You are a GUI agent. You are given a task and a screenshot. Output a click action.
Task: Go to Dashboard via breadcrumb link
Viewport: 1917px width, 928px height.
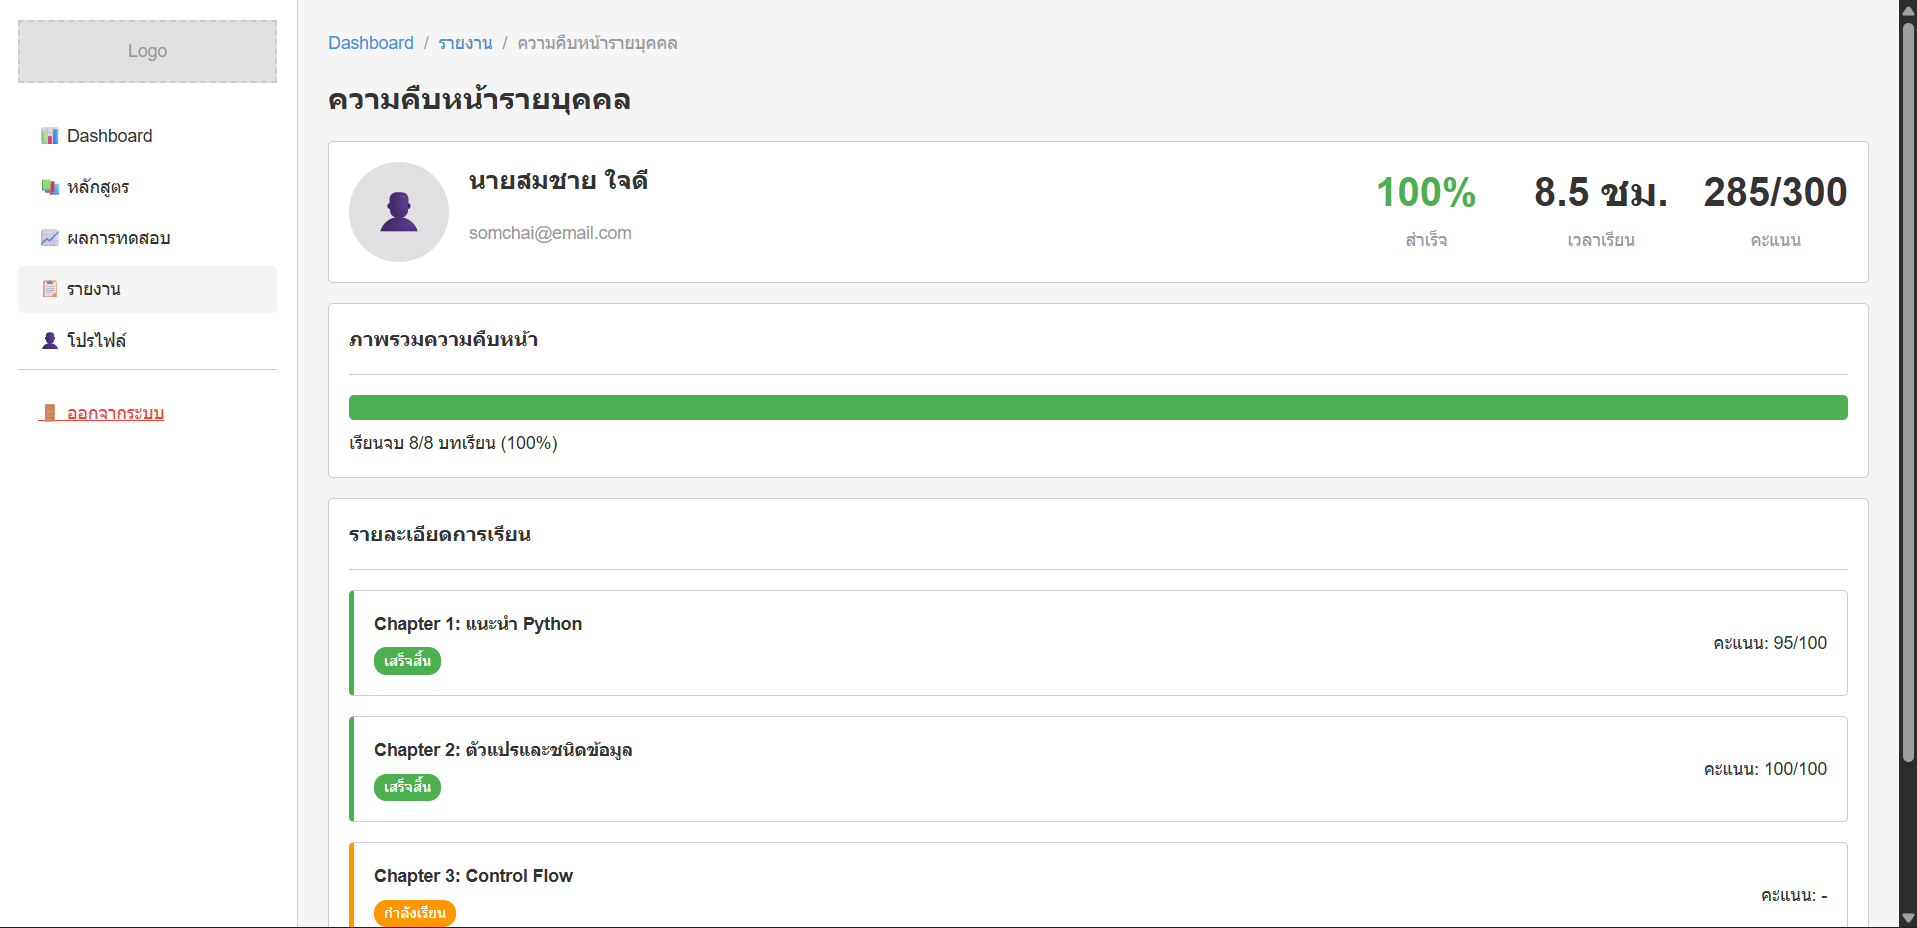370,43
